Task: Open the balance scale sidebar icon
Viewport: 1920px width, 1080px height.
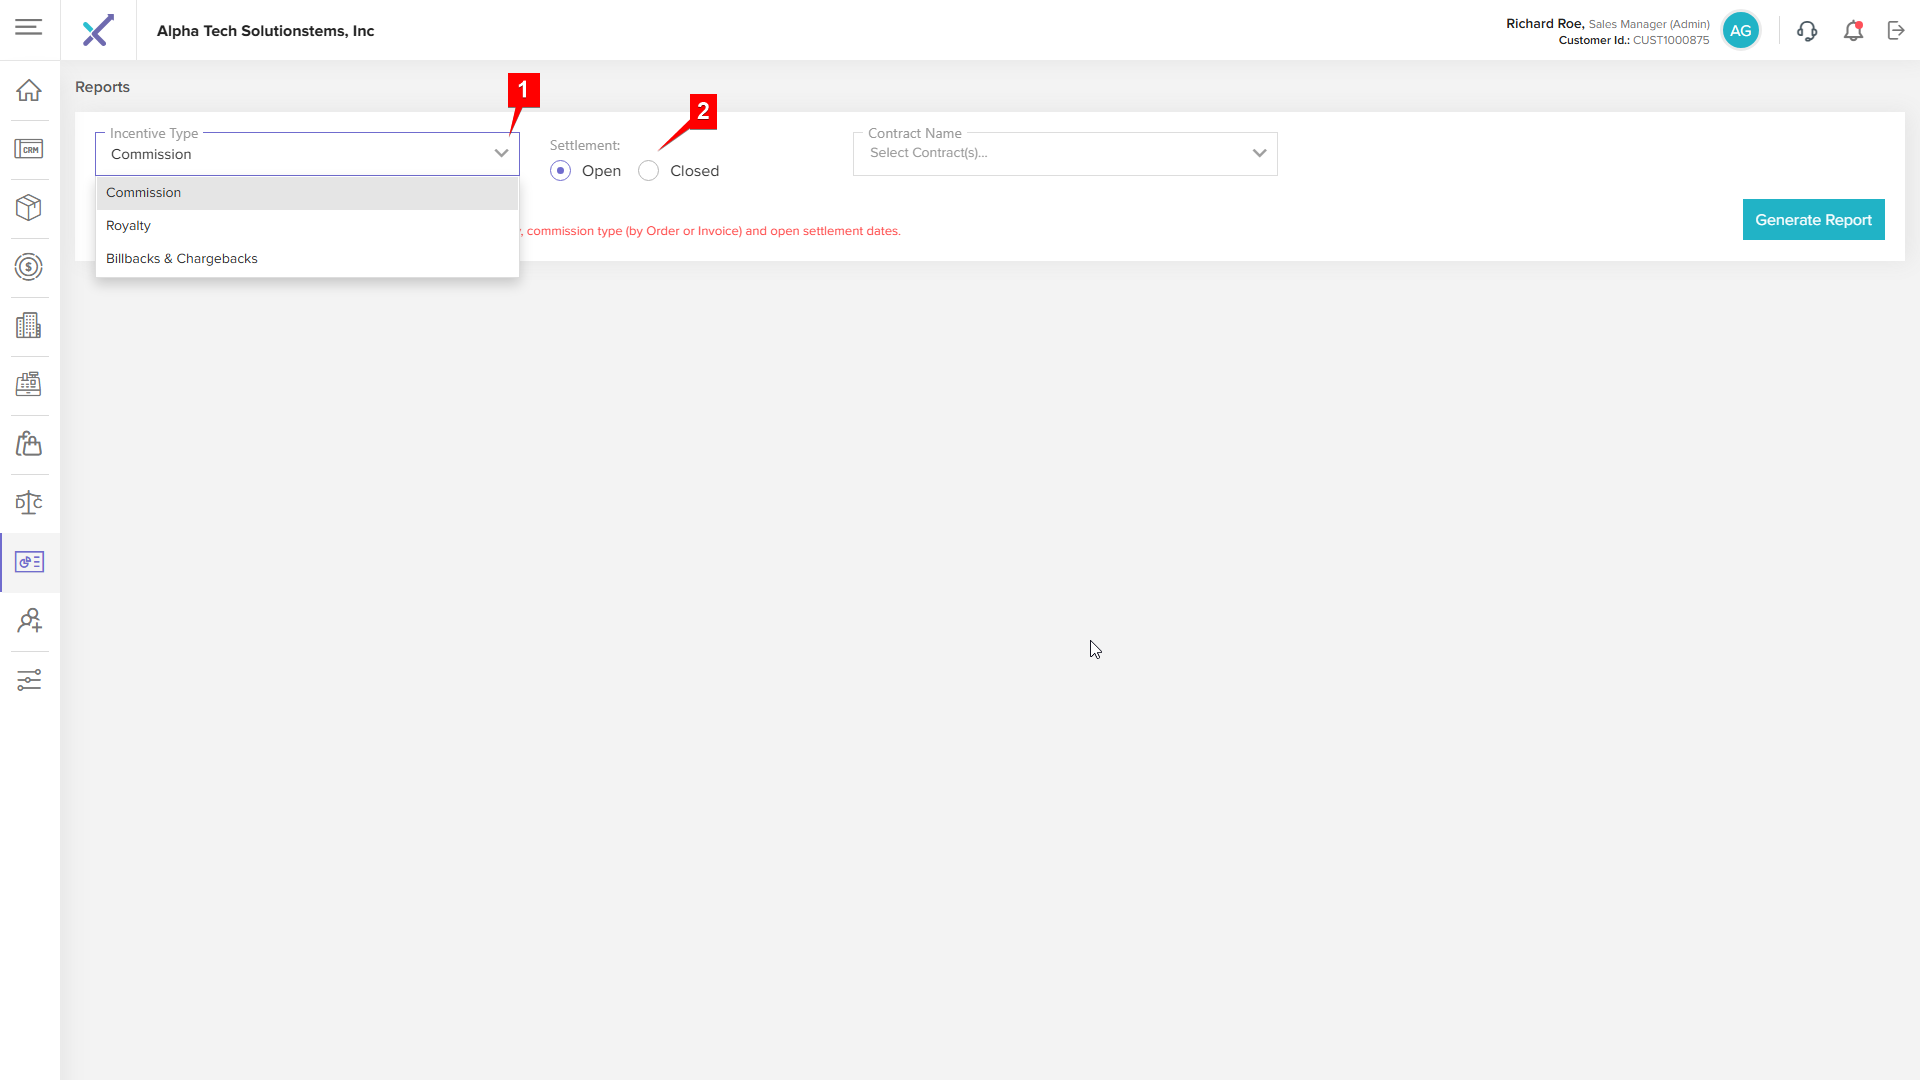Action: point(29,503)
